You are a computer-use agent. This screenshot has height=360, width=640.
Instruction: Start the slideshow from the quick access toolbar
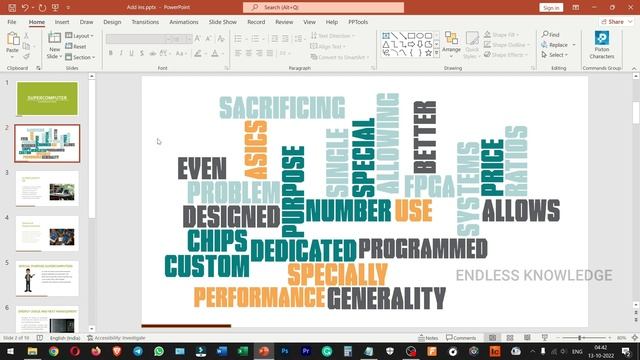pos(55,7)
